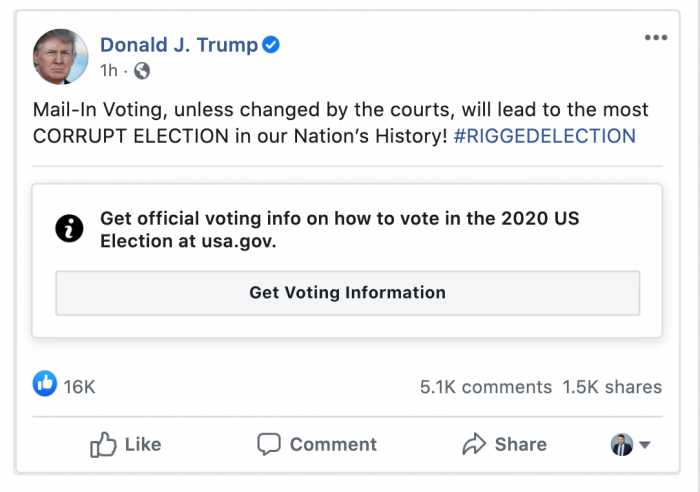Expand the arrow beside the small avatar

(645, 446)
